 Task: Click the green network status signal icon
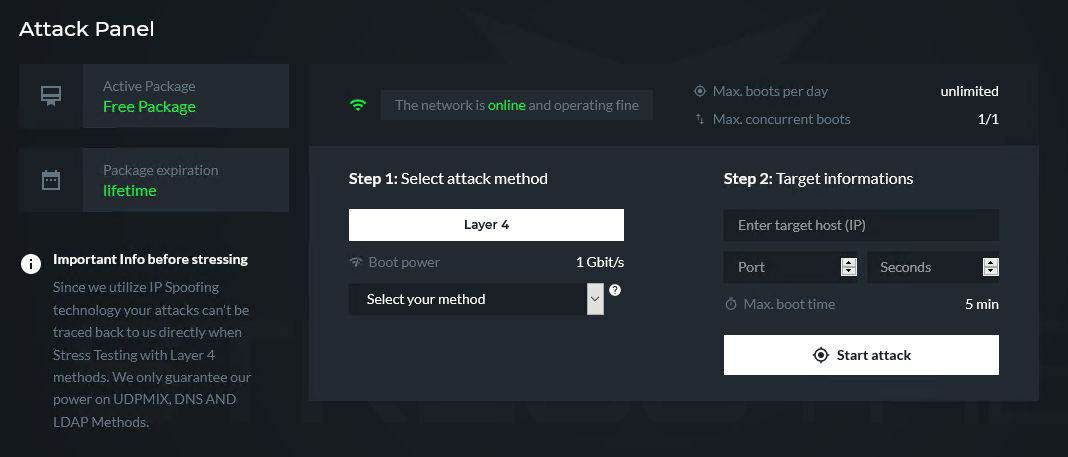[358, 105]
